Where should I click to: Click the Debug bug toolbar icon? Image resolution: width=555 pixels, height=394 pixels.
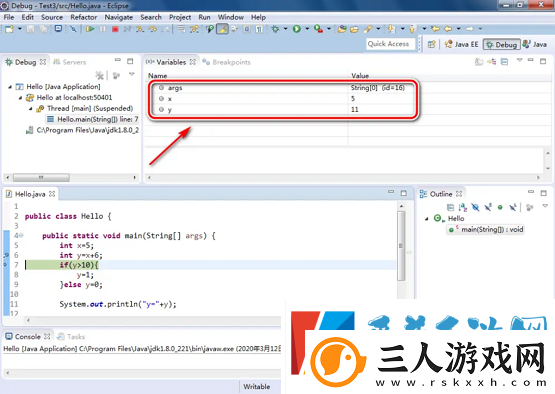pyautogui.click(x=275, y=29)
